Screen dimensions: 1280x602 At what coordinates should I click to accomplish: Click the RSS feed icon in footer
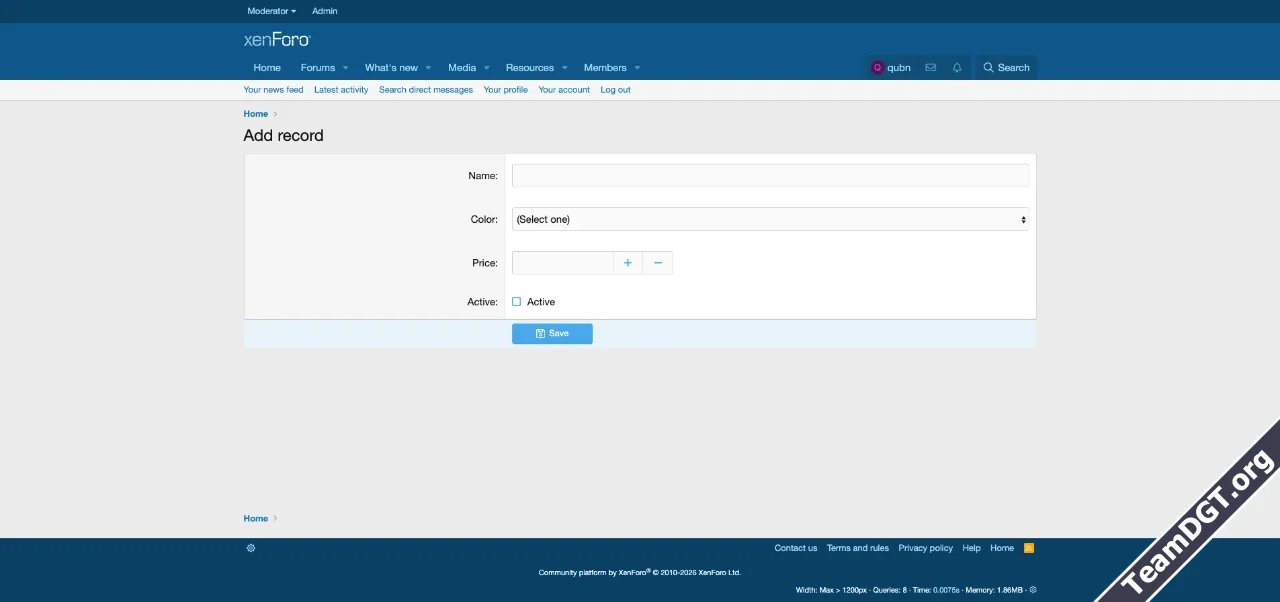pyautogui.click(x=1028, y=548)
